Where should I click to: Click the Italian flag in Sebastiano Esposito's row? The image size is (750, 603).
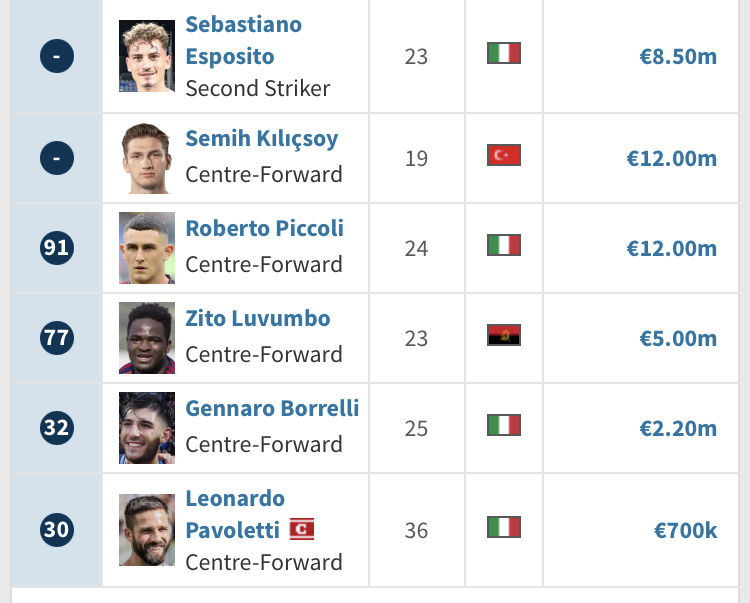(504, 53)
